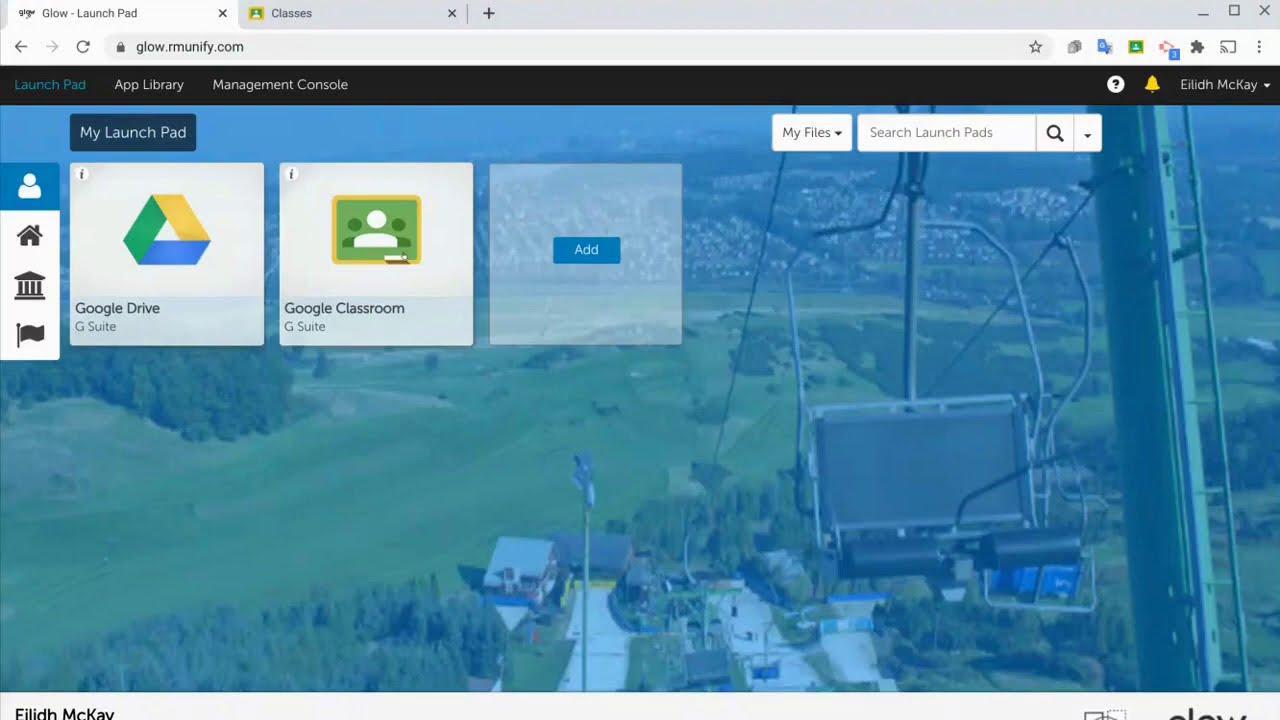Click the grey extension icon beside bookmark star
The image size is (1280, 720).
coord(1074,47)
